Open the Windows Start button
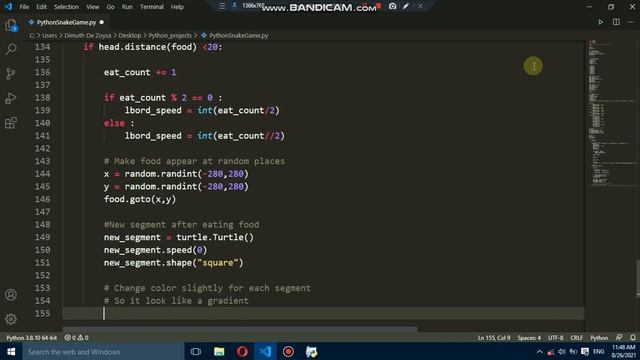 click(x=11, y=351)
